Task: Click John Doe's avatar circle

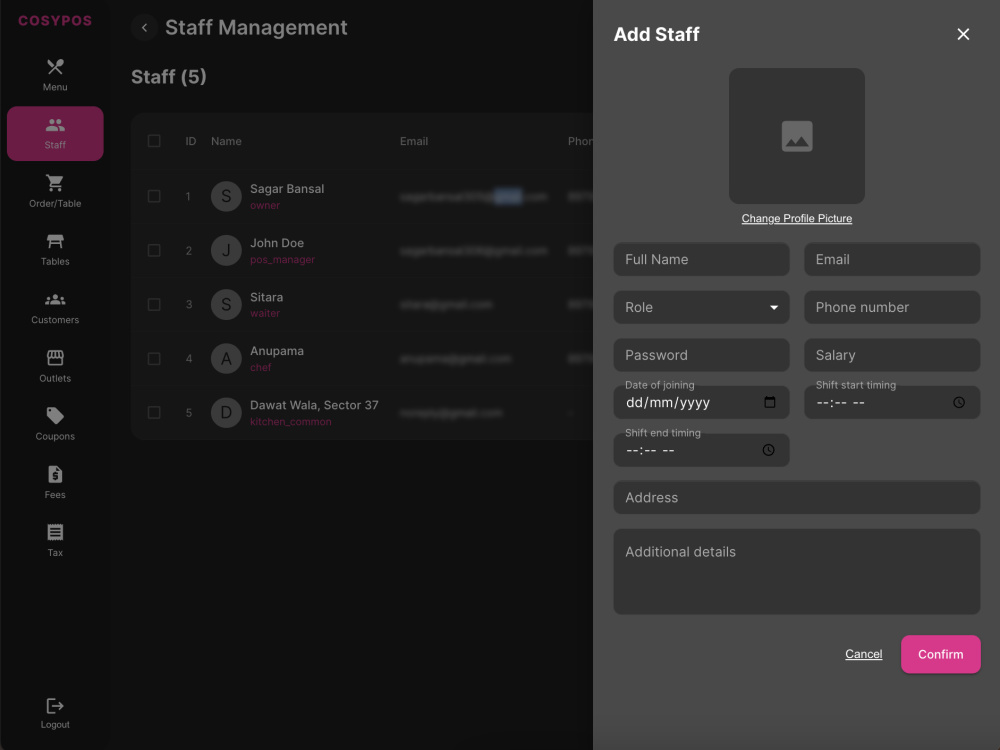Action: (226, 251)
